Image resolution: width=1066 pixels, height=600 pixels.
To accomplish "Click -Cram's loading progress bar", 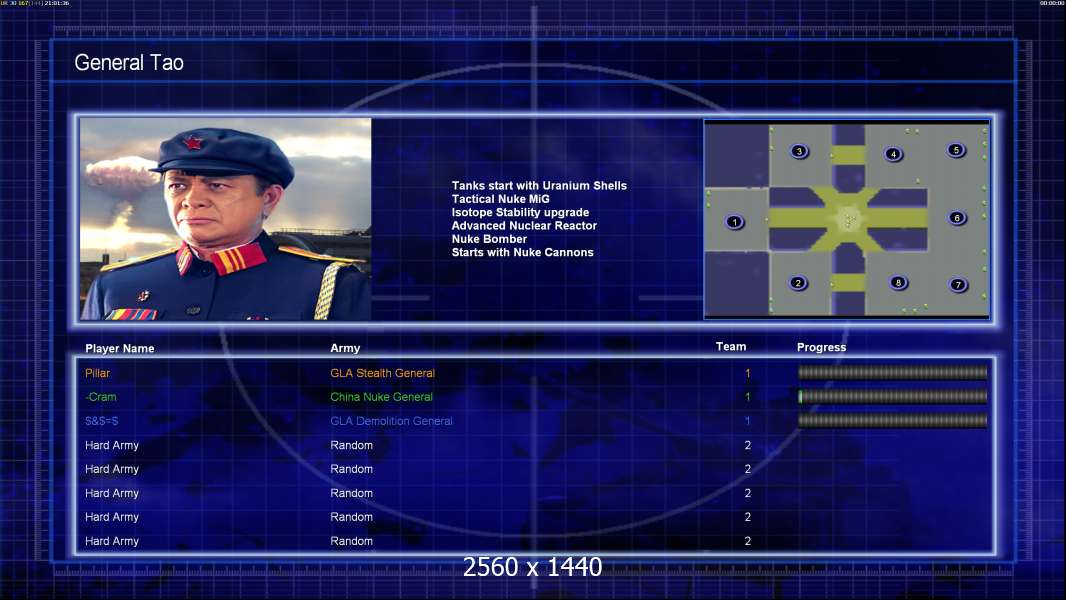I will (893, 396).
